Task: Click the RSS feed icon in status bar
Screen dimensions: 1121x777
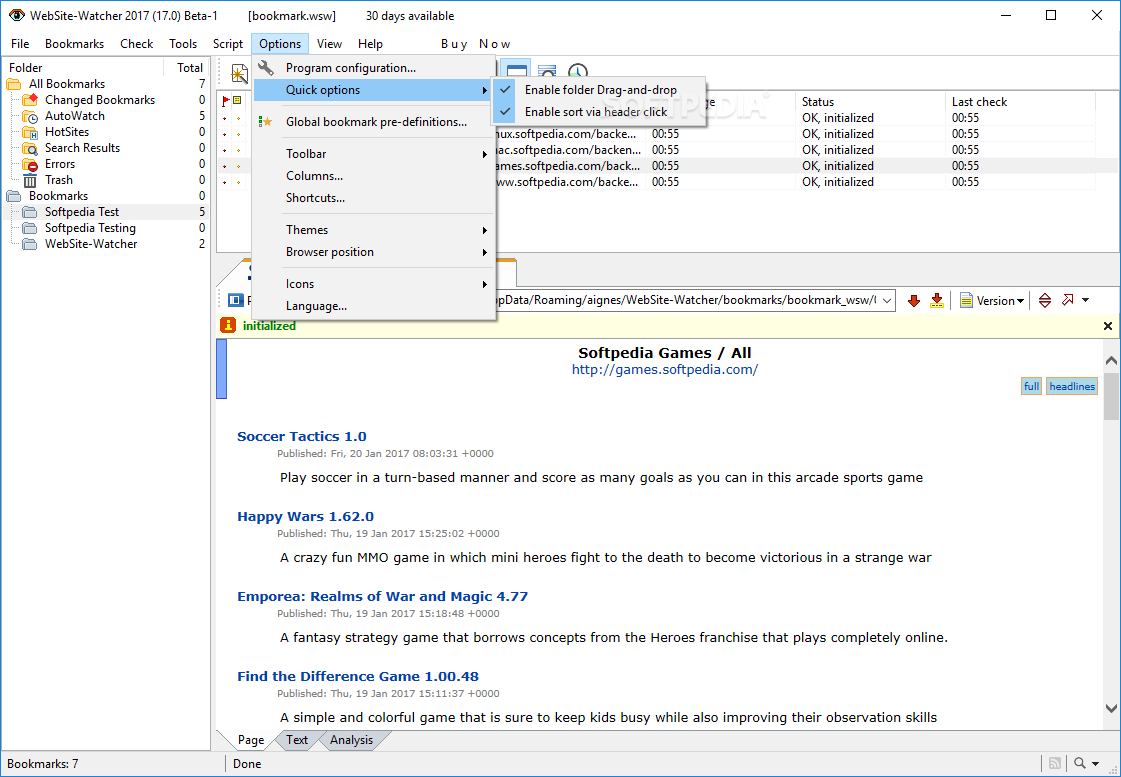Action: [1055, 763]
